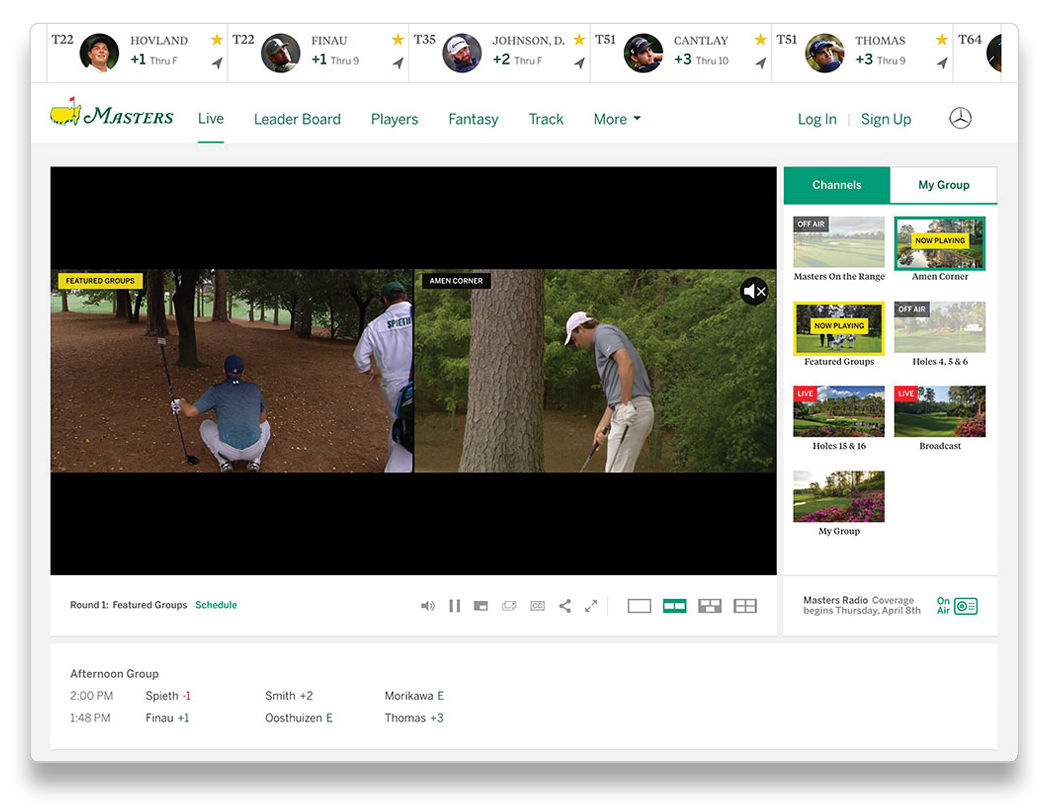Select the Masters On the Range channel

point(839,242)
